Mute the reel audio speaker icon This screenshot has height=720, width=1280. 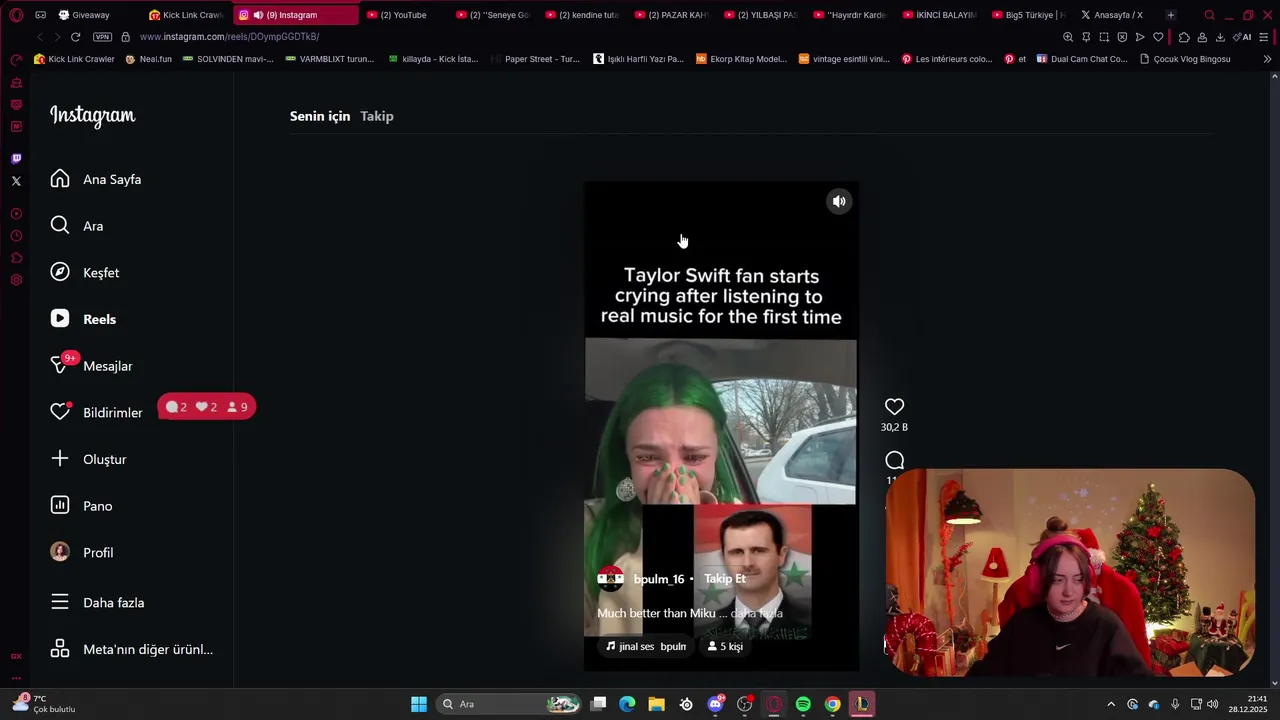839,201
